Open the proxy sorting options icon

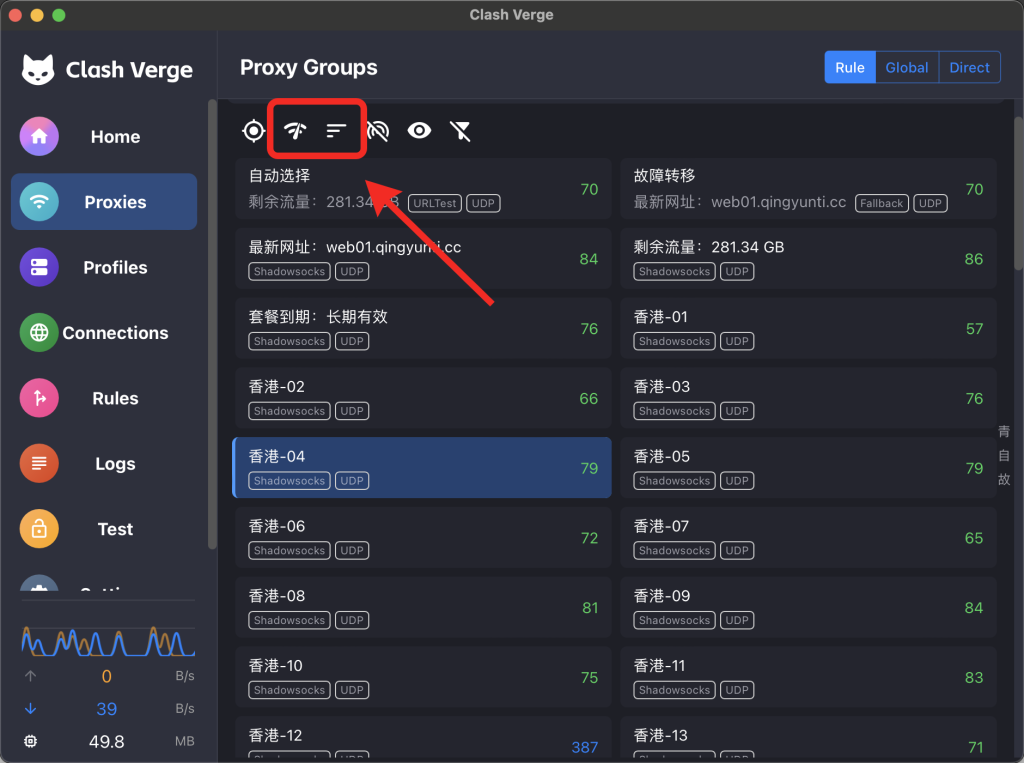pos(337,130)
